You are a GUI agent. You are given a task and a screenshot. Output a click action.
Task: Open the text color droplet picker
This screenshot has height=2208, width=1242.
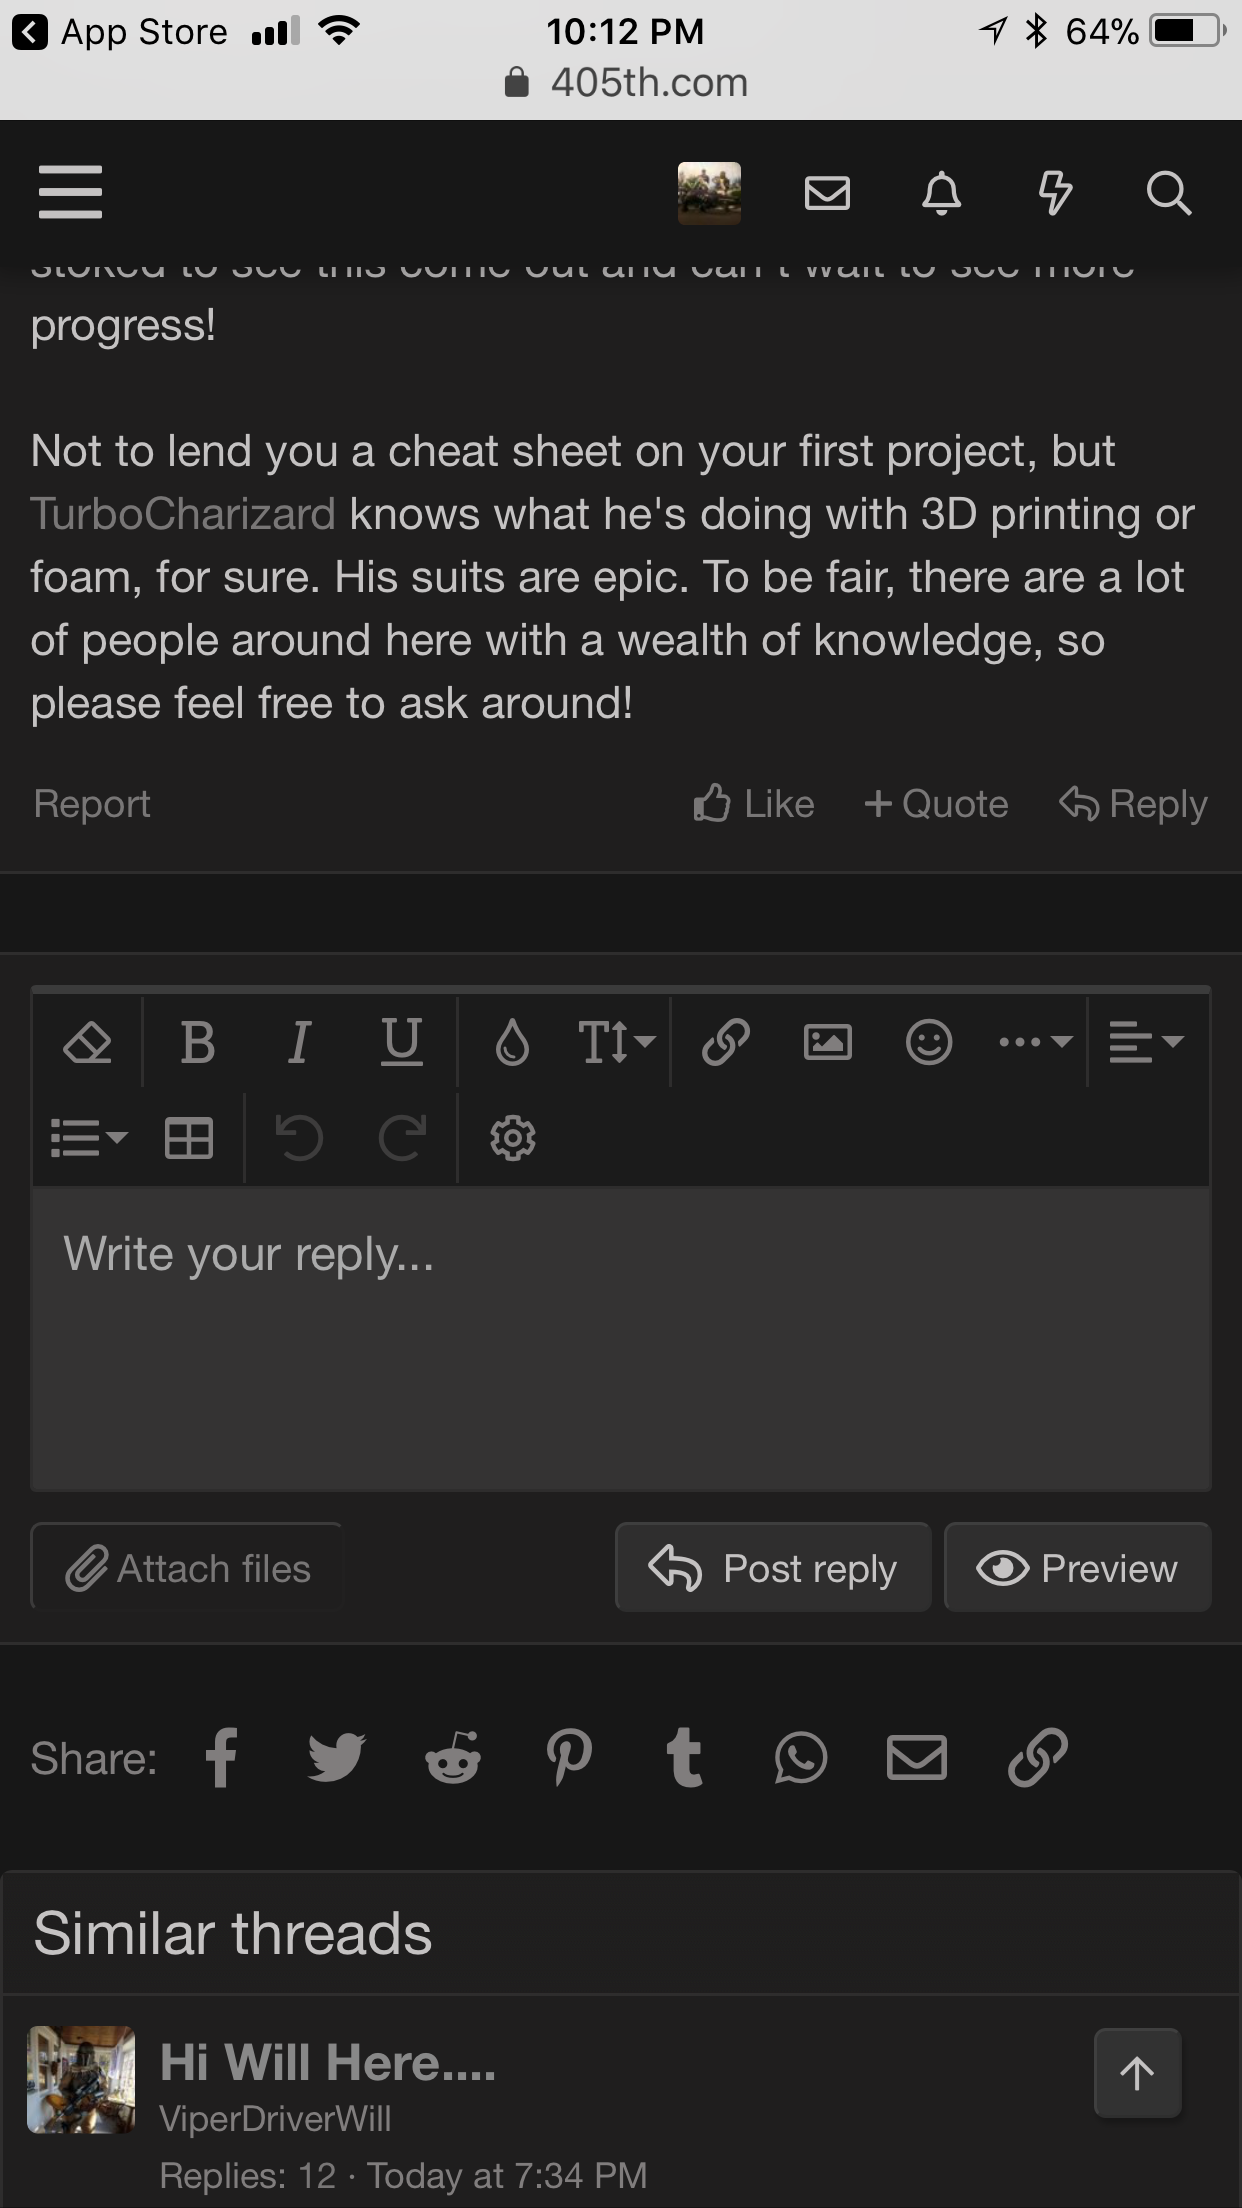coord(512,1042)
